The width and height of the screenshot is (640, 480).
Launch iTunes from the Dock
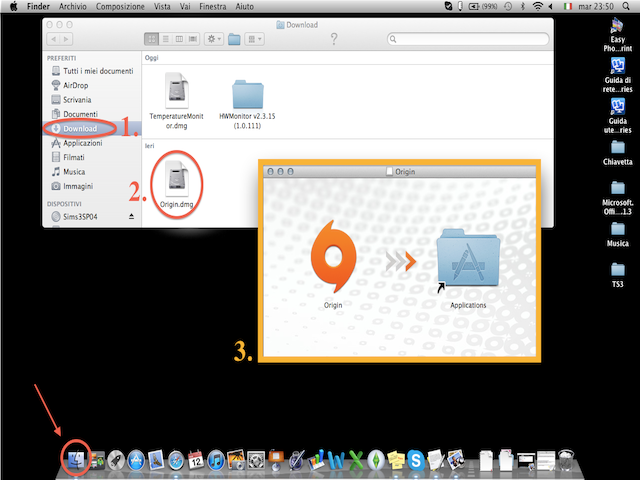pyautogui.click(x=216, y=461)
